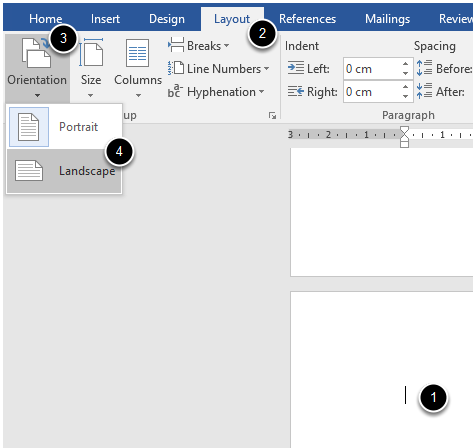
Task: Click the Indent Left icon
Action: (x=296, y=68)
